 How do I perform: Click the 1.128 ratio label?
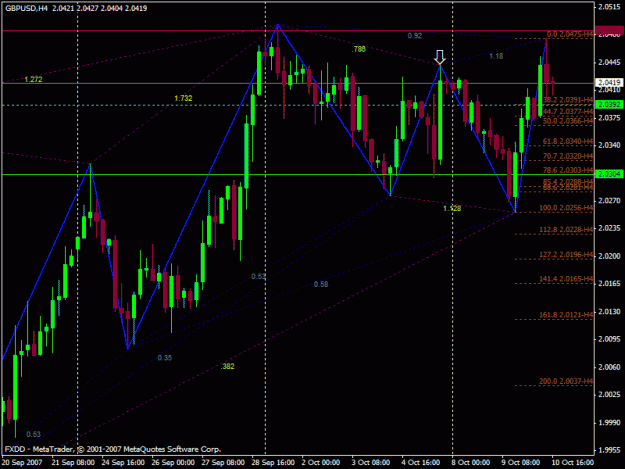coord(452,208)
